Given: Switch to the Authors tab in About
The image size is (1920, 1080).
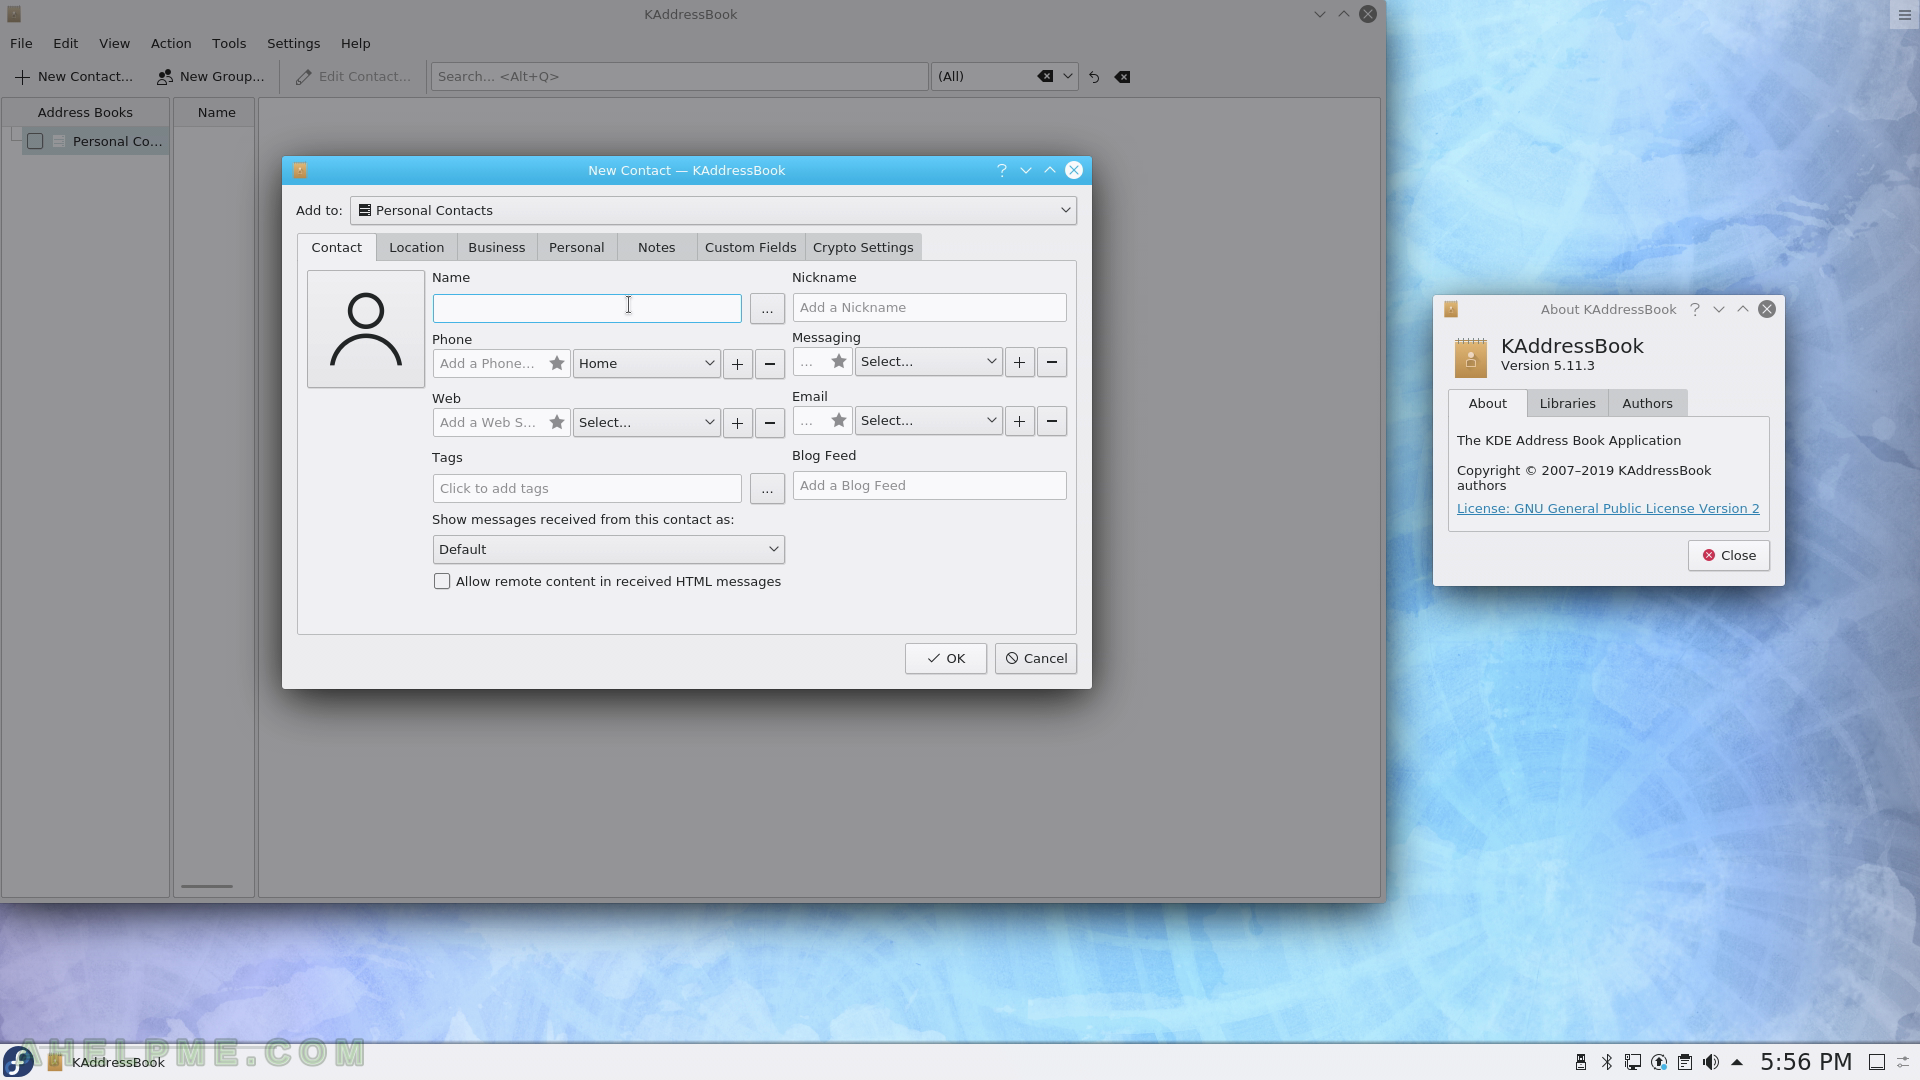Looking at the screenshot, I should coord(1647,403).
